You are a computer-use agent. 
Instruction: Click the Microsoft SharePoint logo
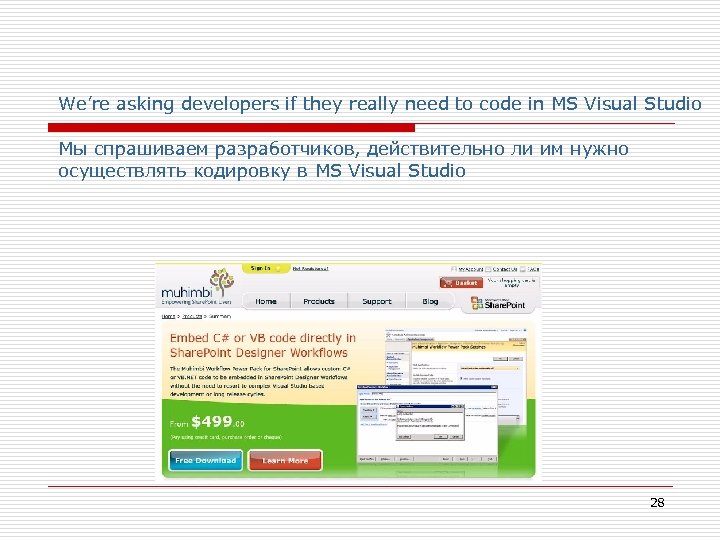coord(498,304)
